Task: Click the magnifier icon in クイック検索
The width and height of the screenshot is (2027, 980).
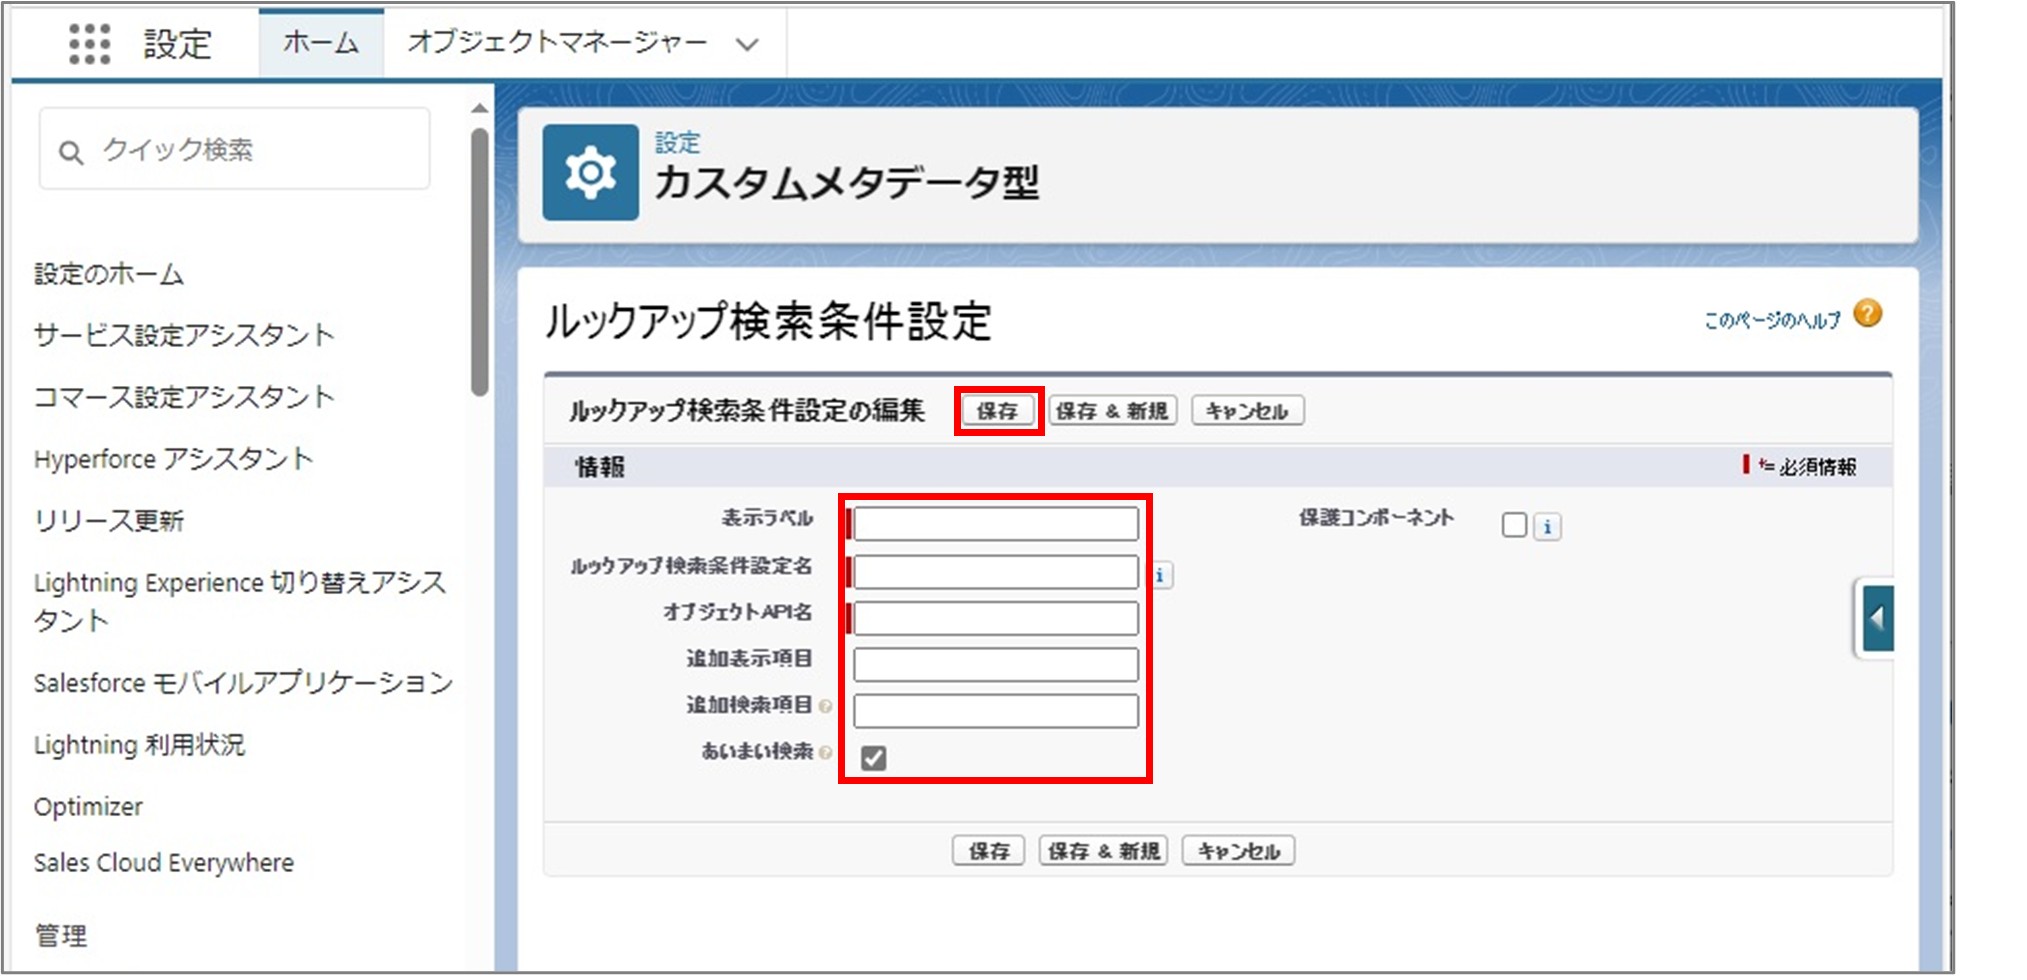Action: 69,150
